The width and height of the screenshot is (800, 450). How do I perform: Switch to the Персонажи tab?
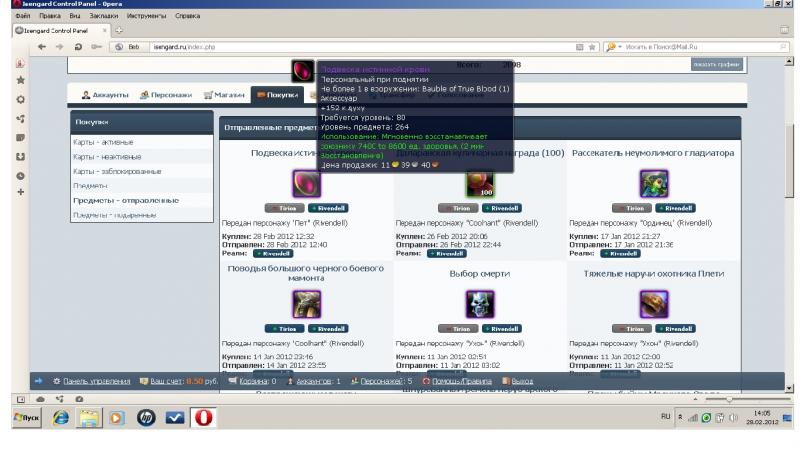click(x=166, y=95)
